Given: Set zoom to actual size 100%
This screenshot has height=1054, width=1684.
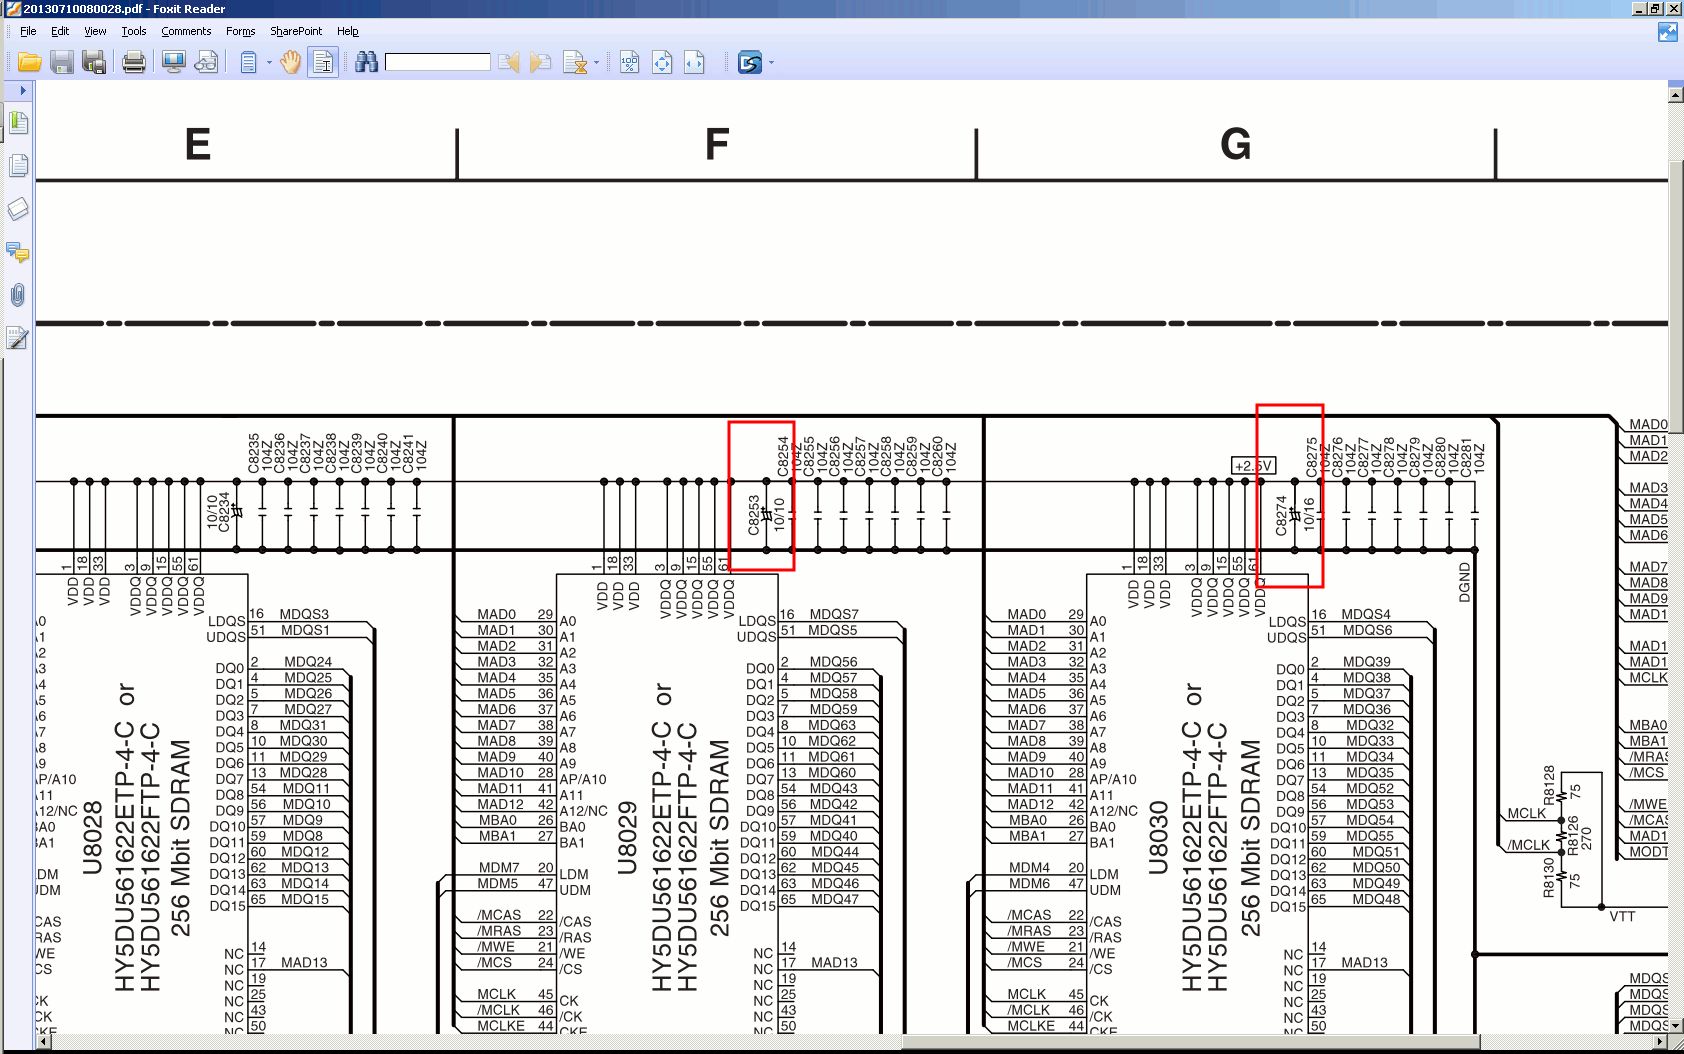Looking at the screenshot, I should point(629,63).
